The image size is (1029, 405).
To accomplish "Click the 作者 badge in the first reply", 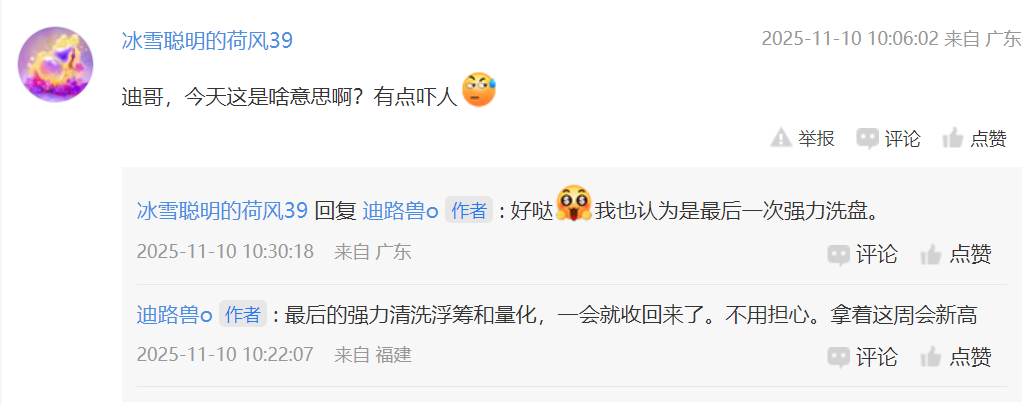I will click(x=469, y=211).
